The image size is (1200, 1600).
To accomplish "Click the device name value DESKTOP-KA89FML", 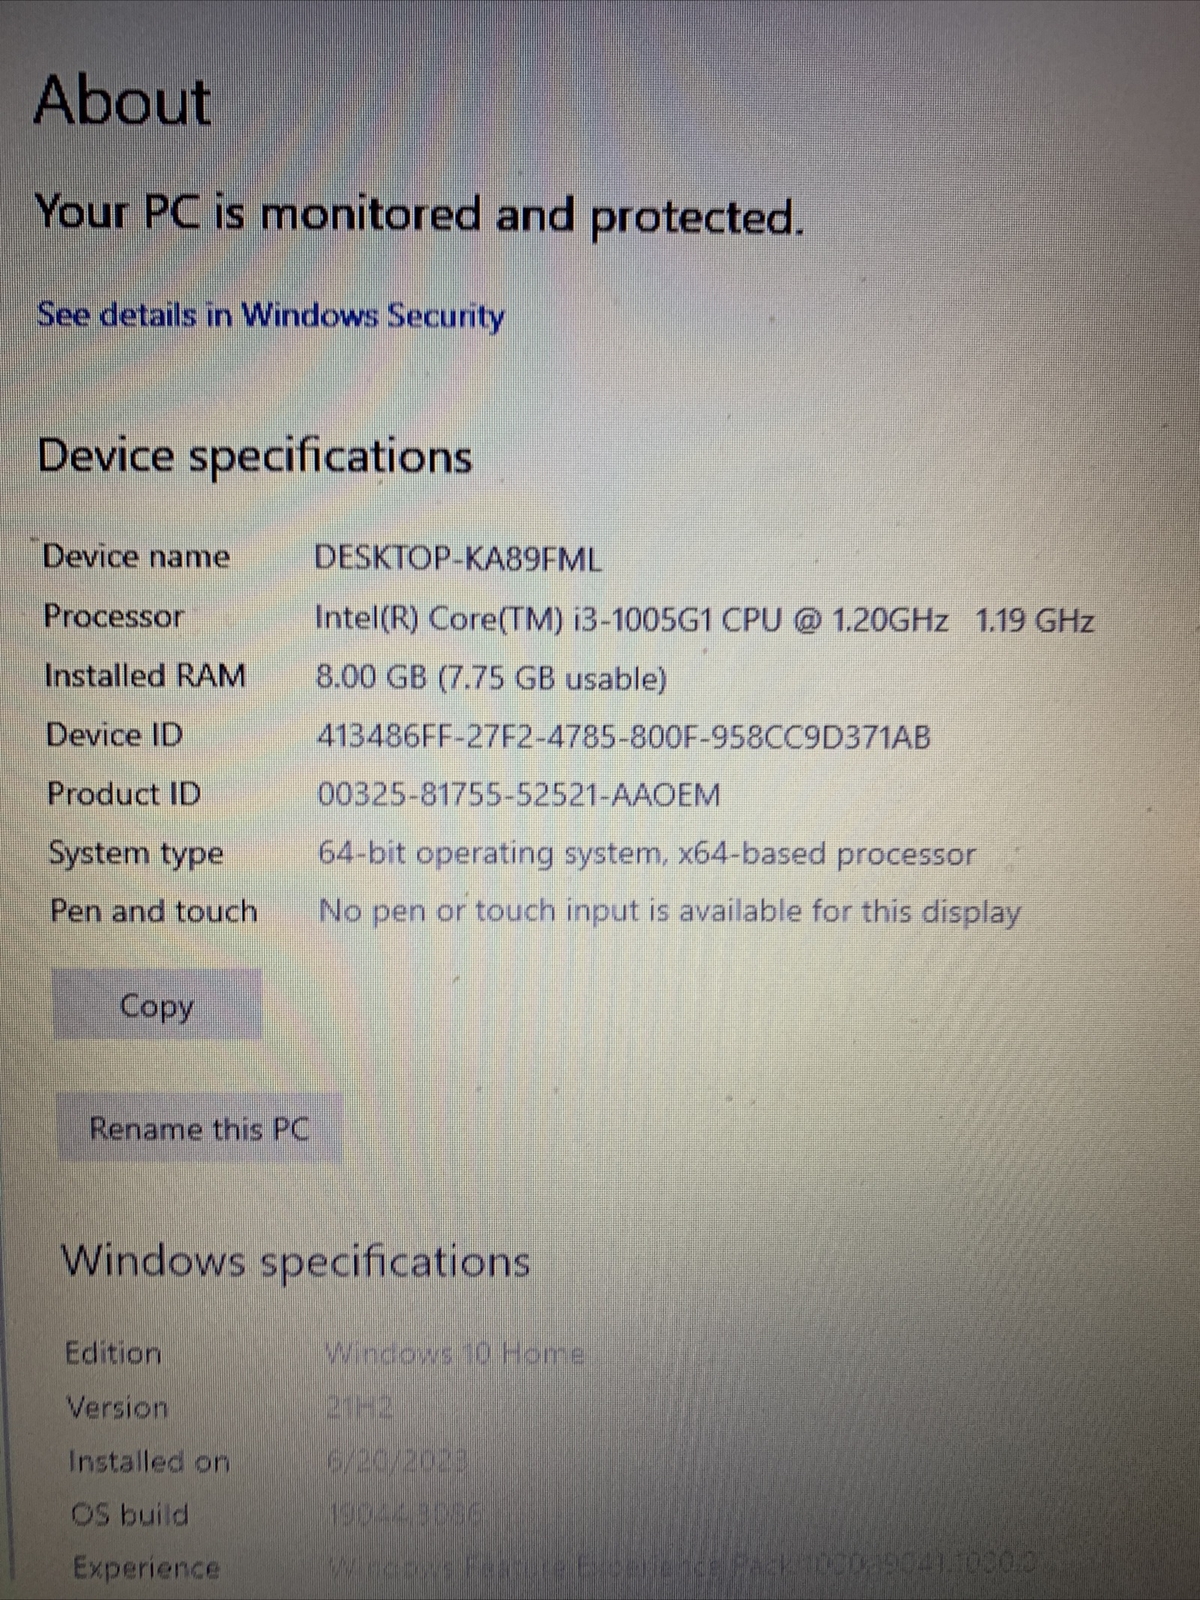I will 458,558.
